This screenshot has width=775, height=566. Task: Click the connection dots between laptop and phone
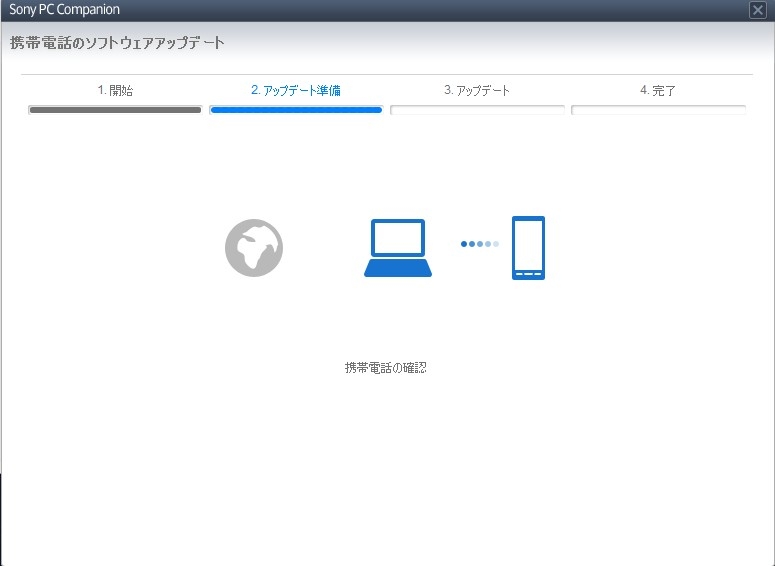pos(479,244)
